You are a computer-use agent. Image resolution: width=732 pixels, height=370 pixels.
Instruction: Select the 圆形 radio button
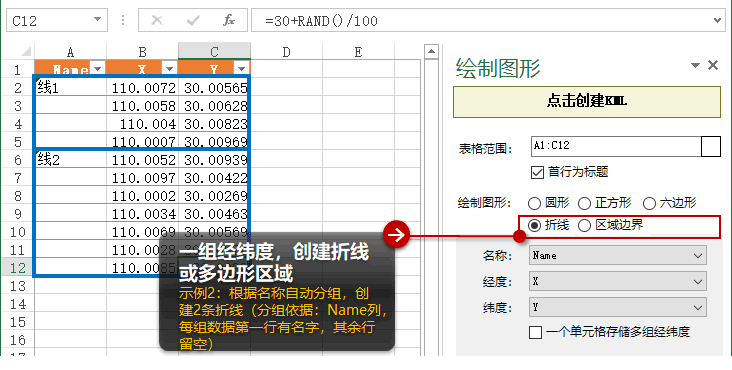tap(534, 203)
